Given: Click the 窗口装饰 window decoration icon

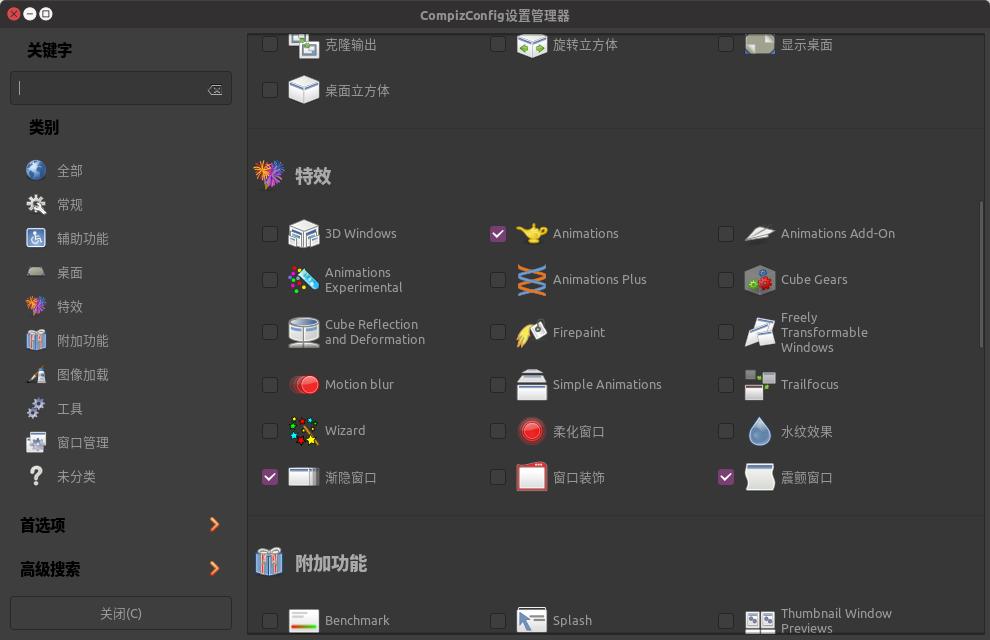Looking at the screenshot, I should [531, 477].
